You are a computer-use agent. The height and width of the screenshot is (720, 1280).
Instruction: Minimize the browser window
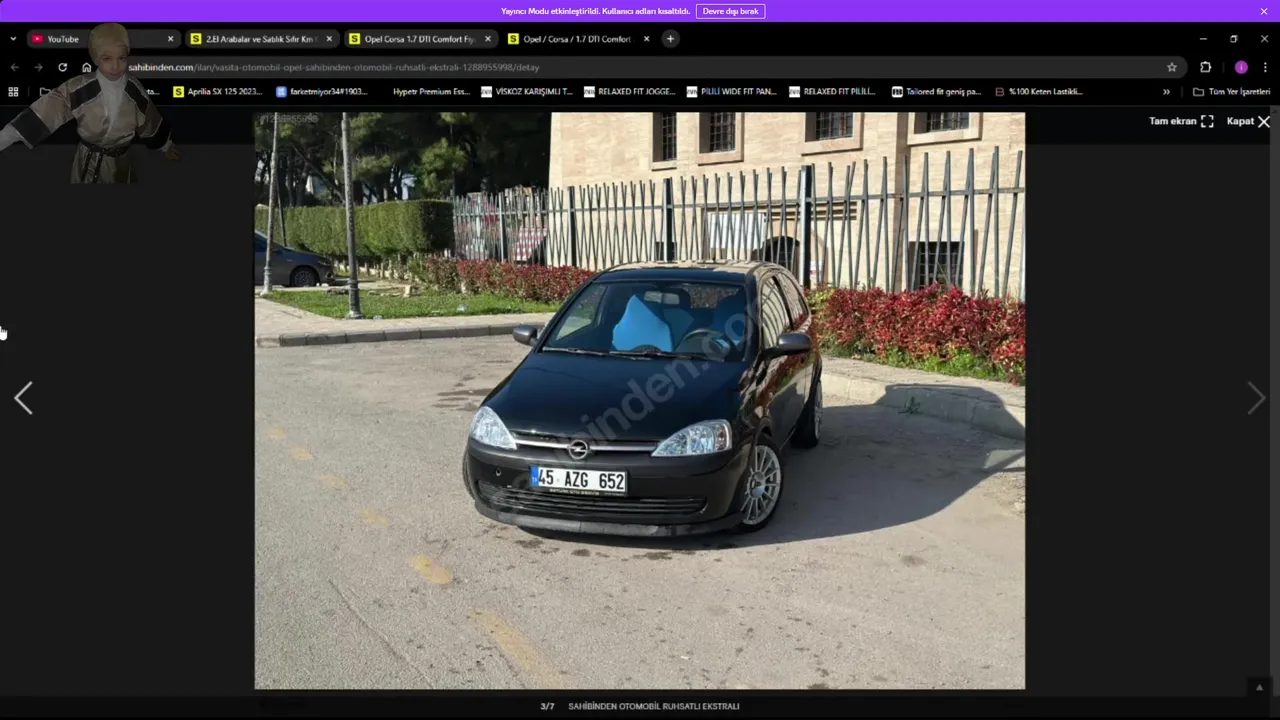coord(1202,39)
